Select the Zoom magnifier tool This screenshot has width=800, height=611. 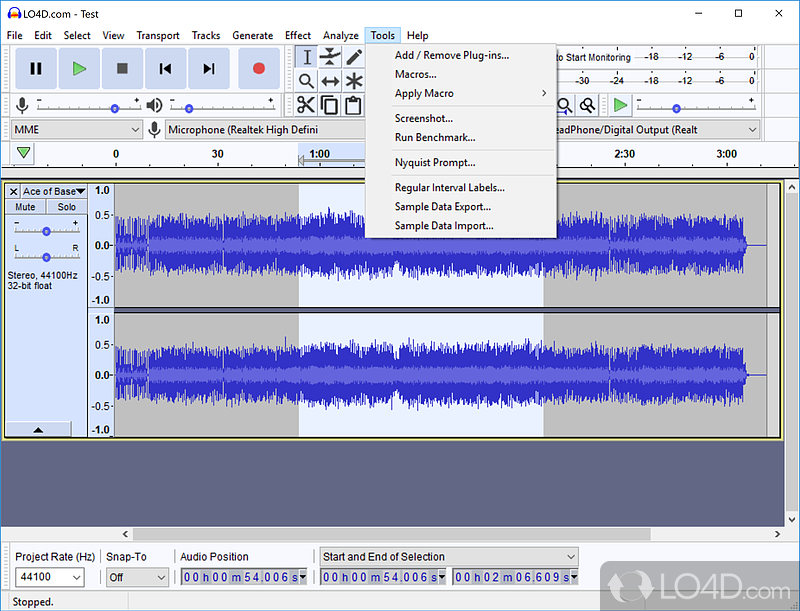307,81
